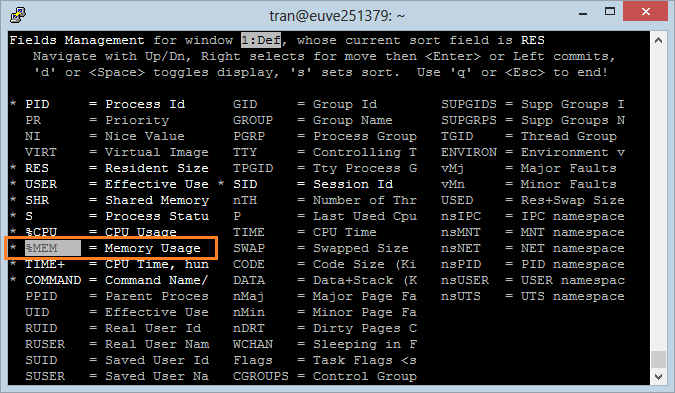The image size is (675, 393).
Task: Click the asterisk beside RES field
Action: 14,167
